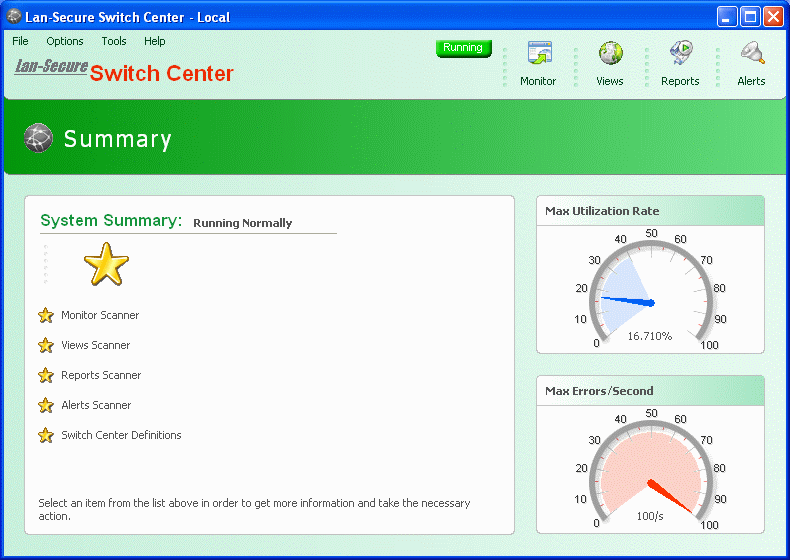
Task: Click the Running Normally status text
Action: point(242,223)
